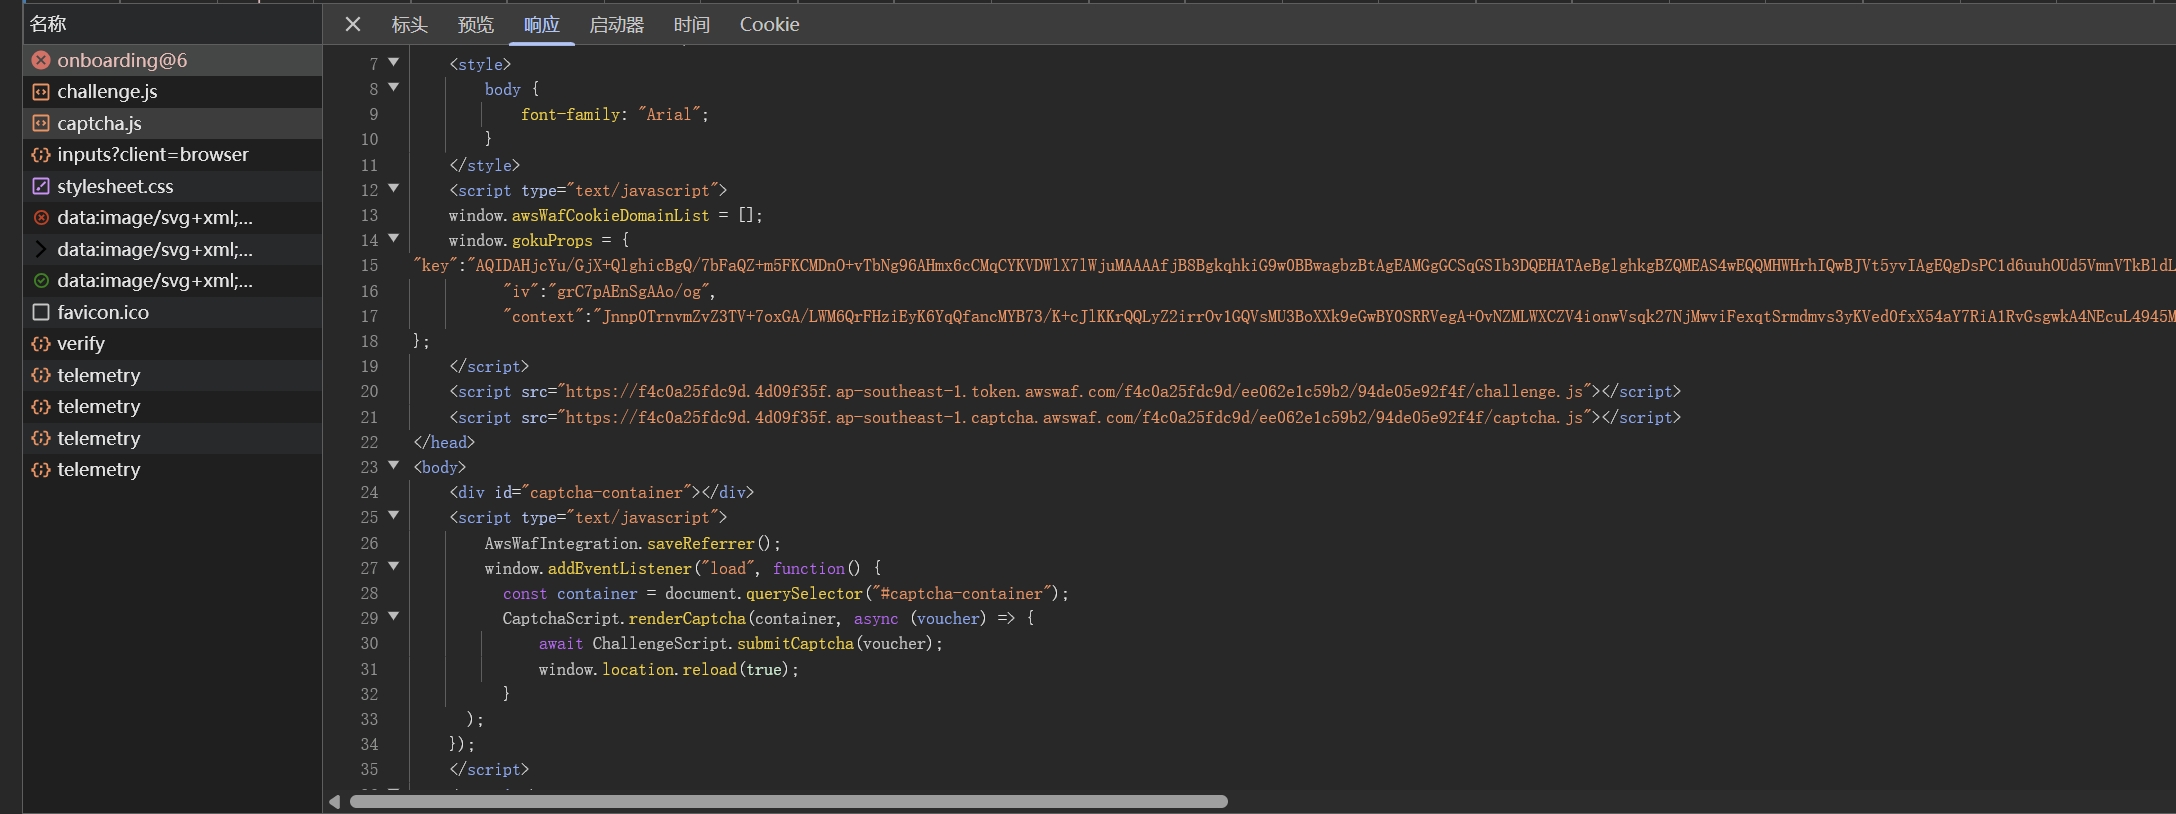Close the request details pane
Image resolution: width=2176 pixels, height=814 pixels.
click(x=353, y=24)
